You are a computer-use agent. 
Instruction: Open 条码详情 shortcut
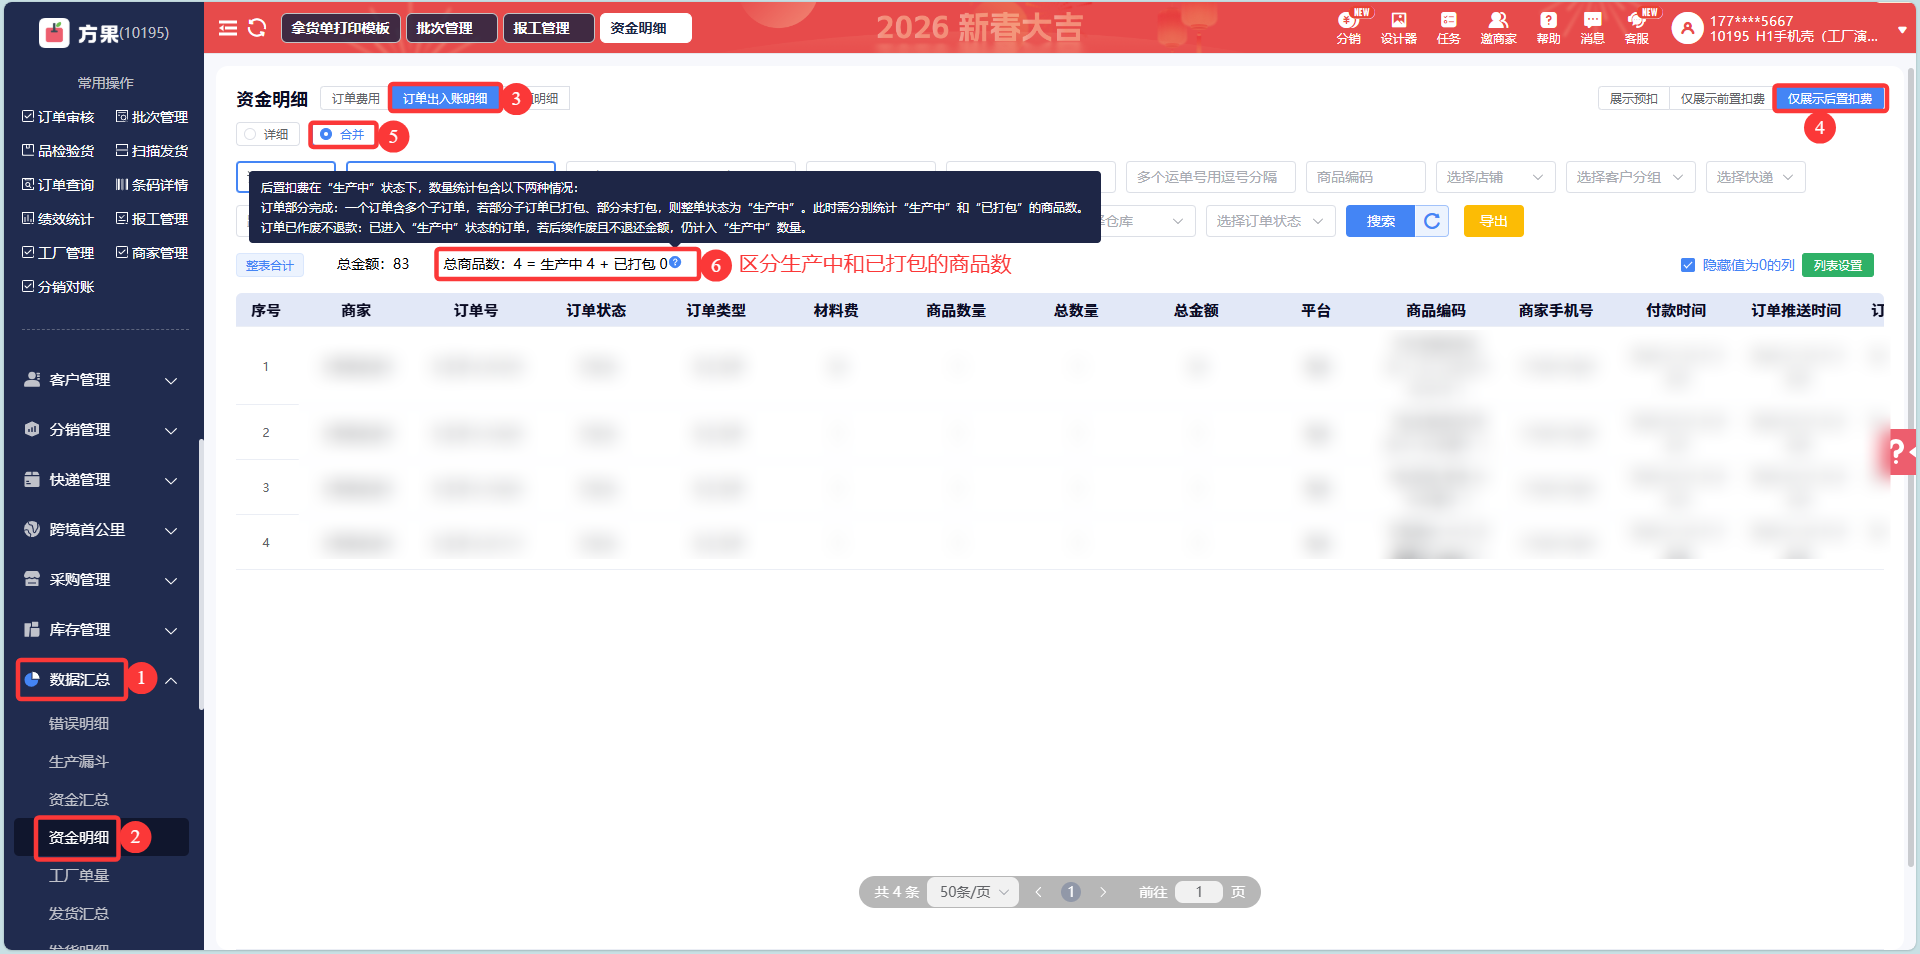pos(152,185)
